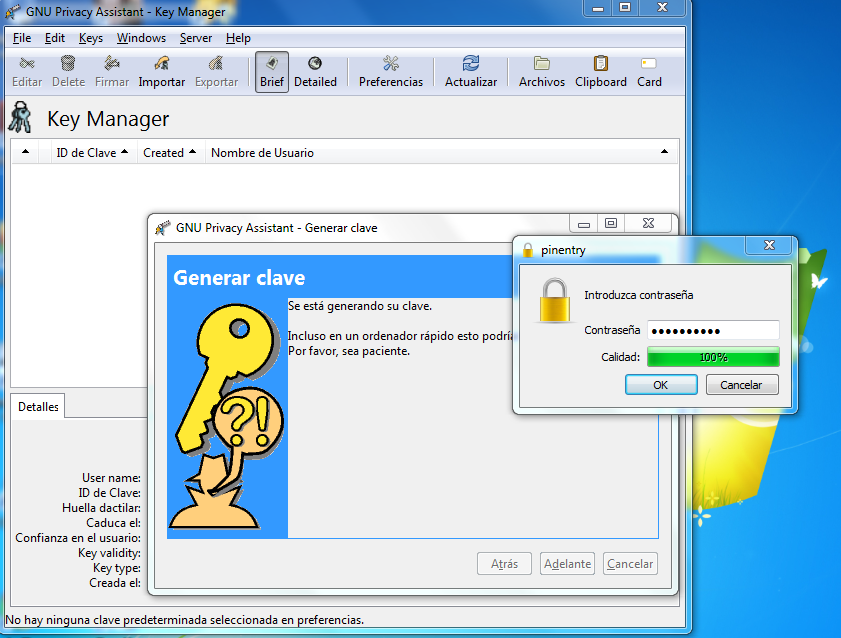841x638 pixels.
Task: Open the Archivos file manager
Action: (542, 72)
